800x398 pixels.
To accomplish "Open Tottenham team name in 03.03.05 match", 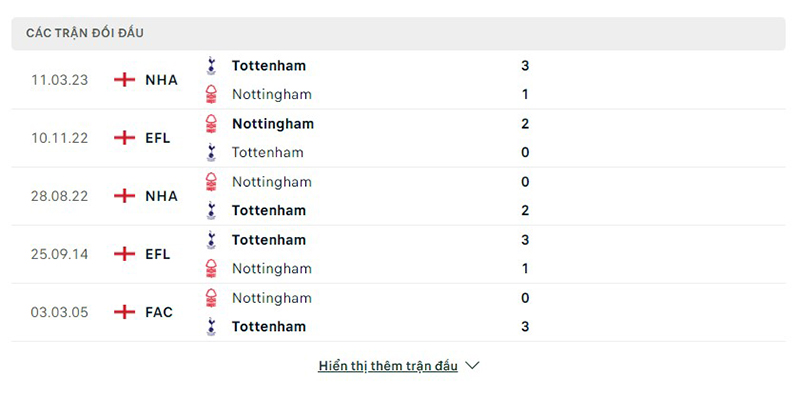I will [x=269, y=327].
